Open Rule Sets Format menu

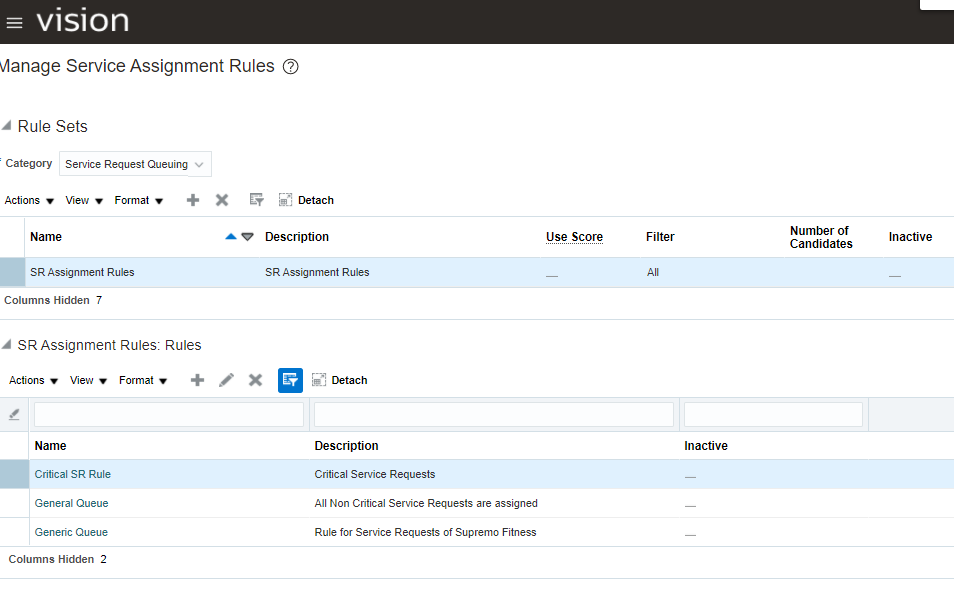coord(139,200)
